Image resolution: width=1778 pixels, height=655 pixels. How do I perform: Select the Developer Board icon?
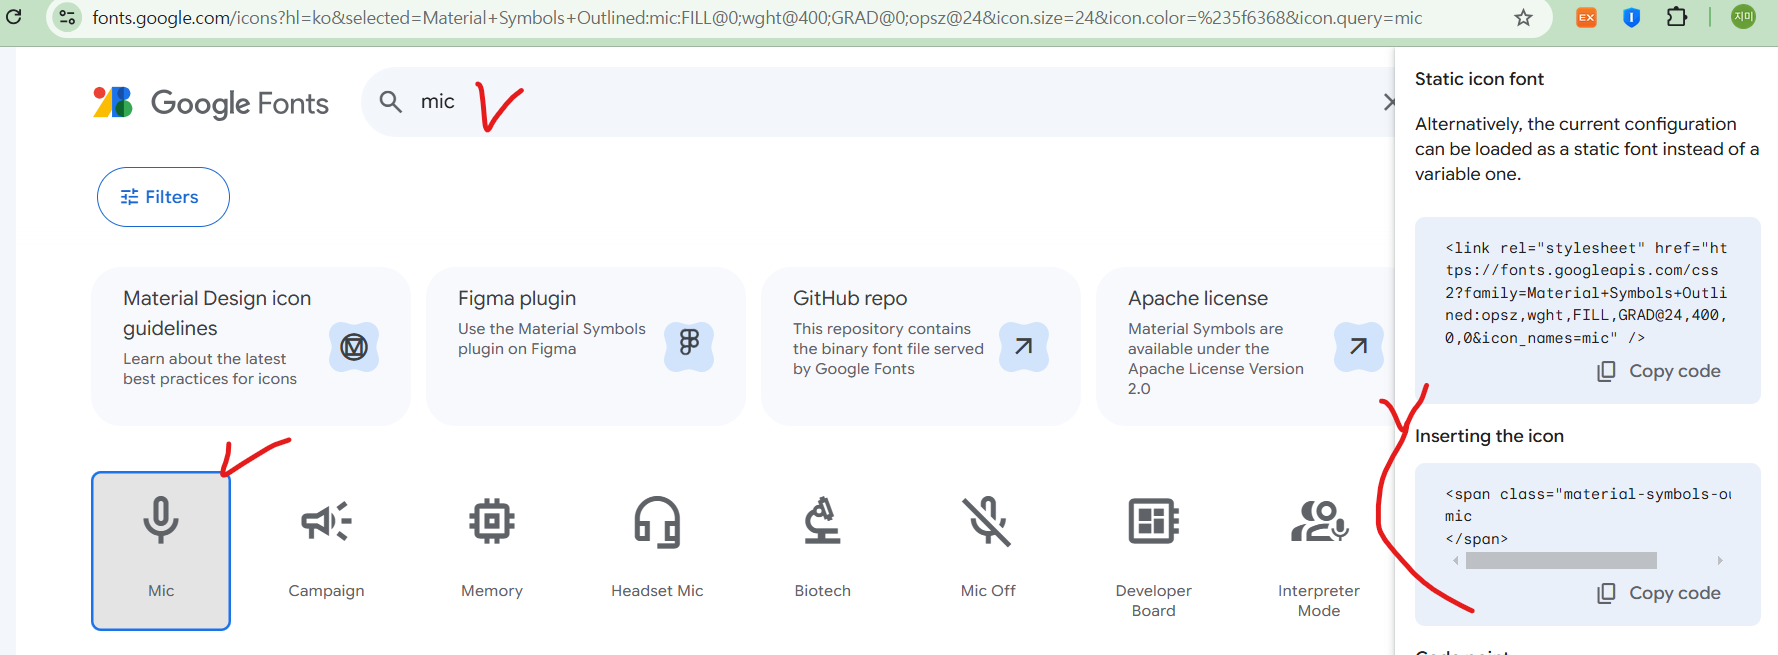coord(1154,522)
